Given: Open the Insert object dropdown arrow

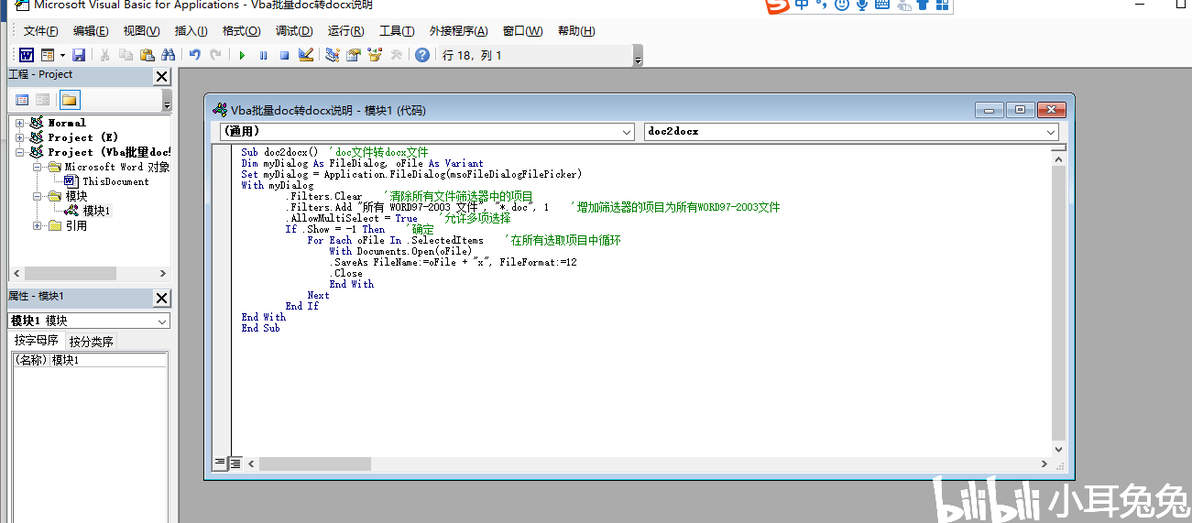Looking at the screenshot, I should click(x=60, y=55).
